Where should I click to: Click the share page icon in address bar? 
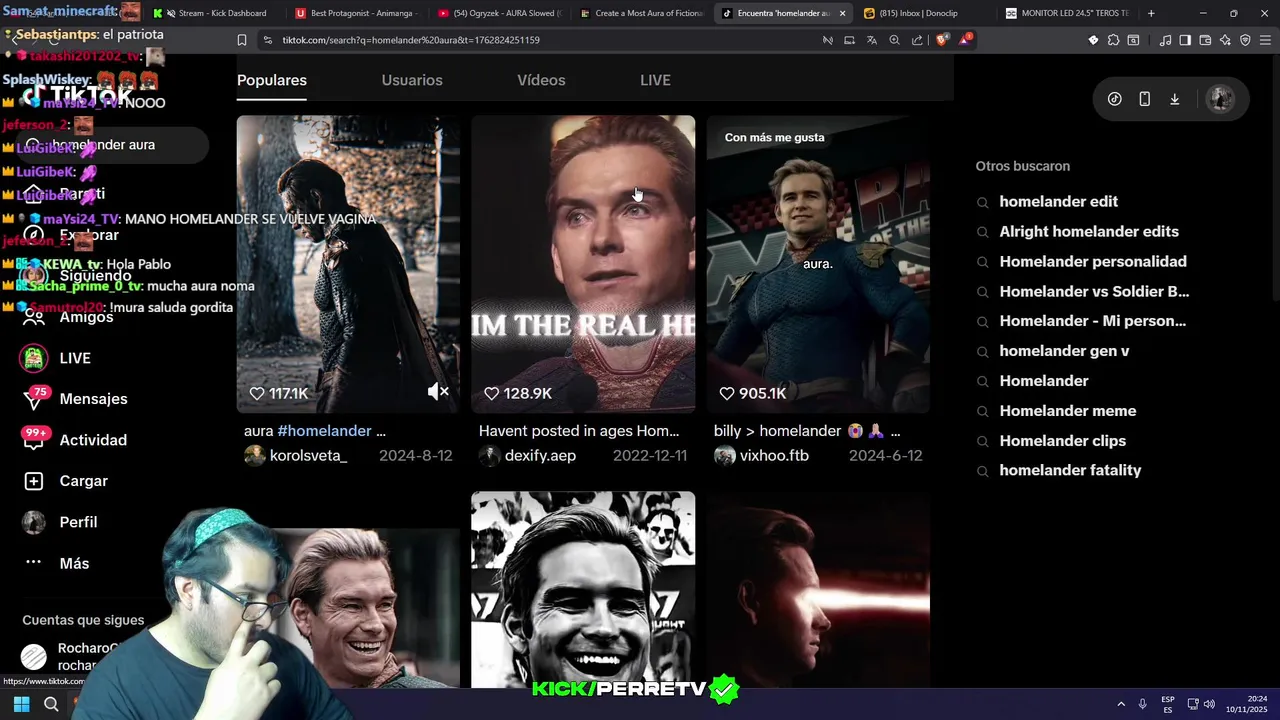[917, 40]
